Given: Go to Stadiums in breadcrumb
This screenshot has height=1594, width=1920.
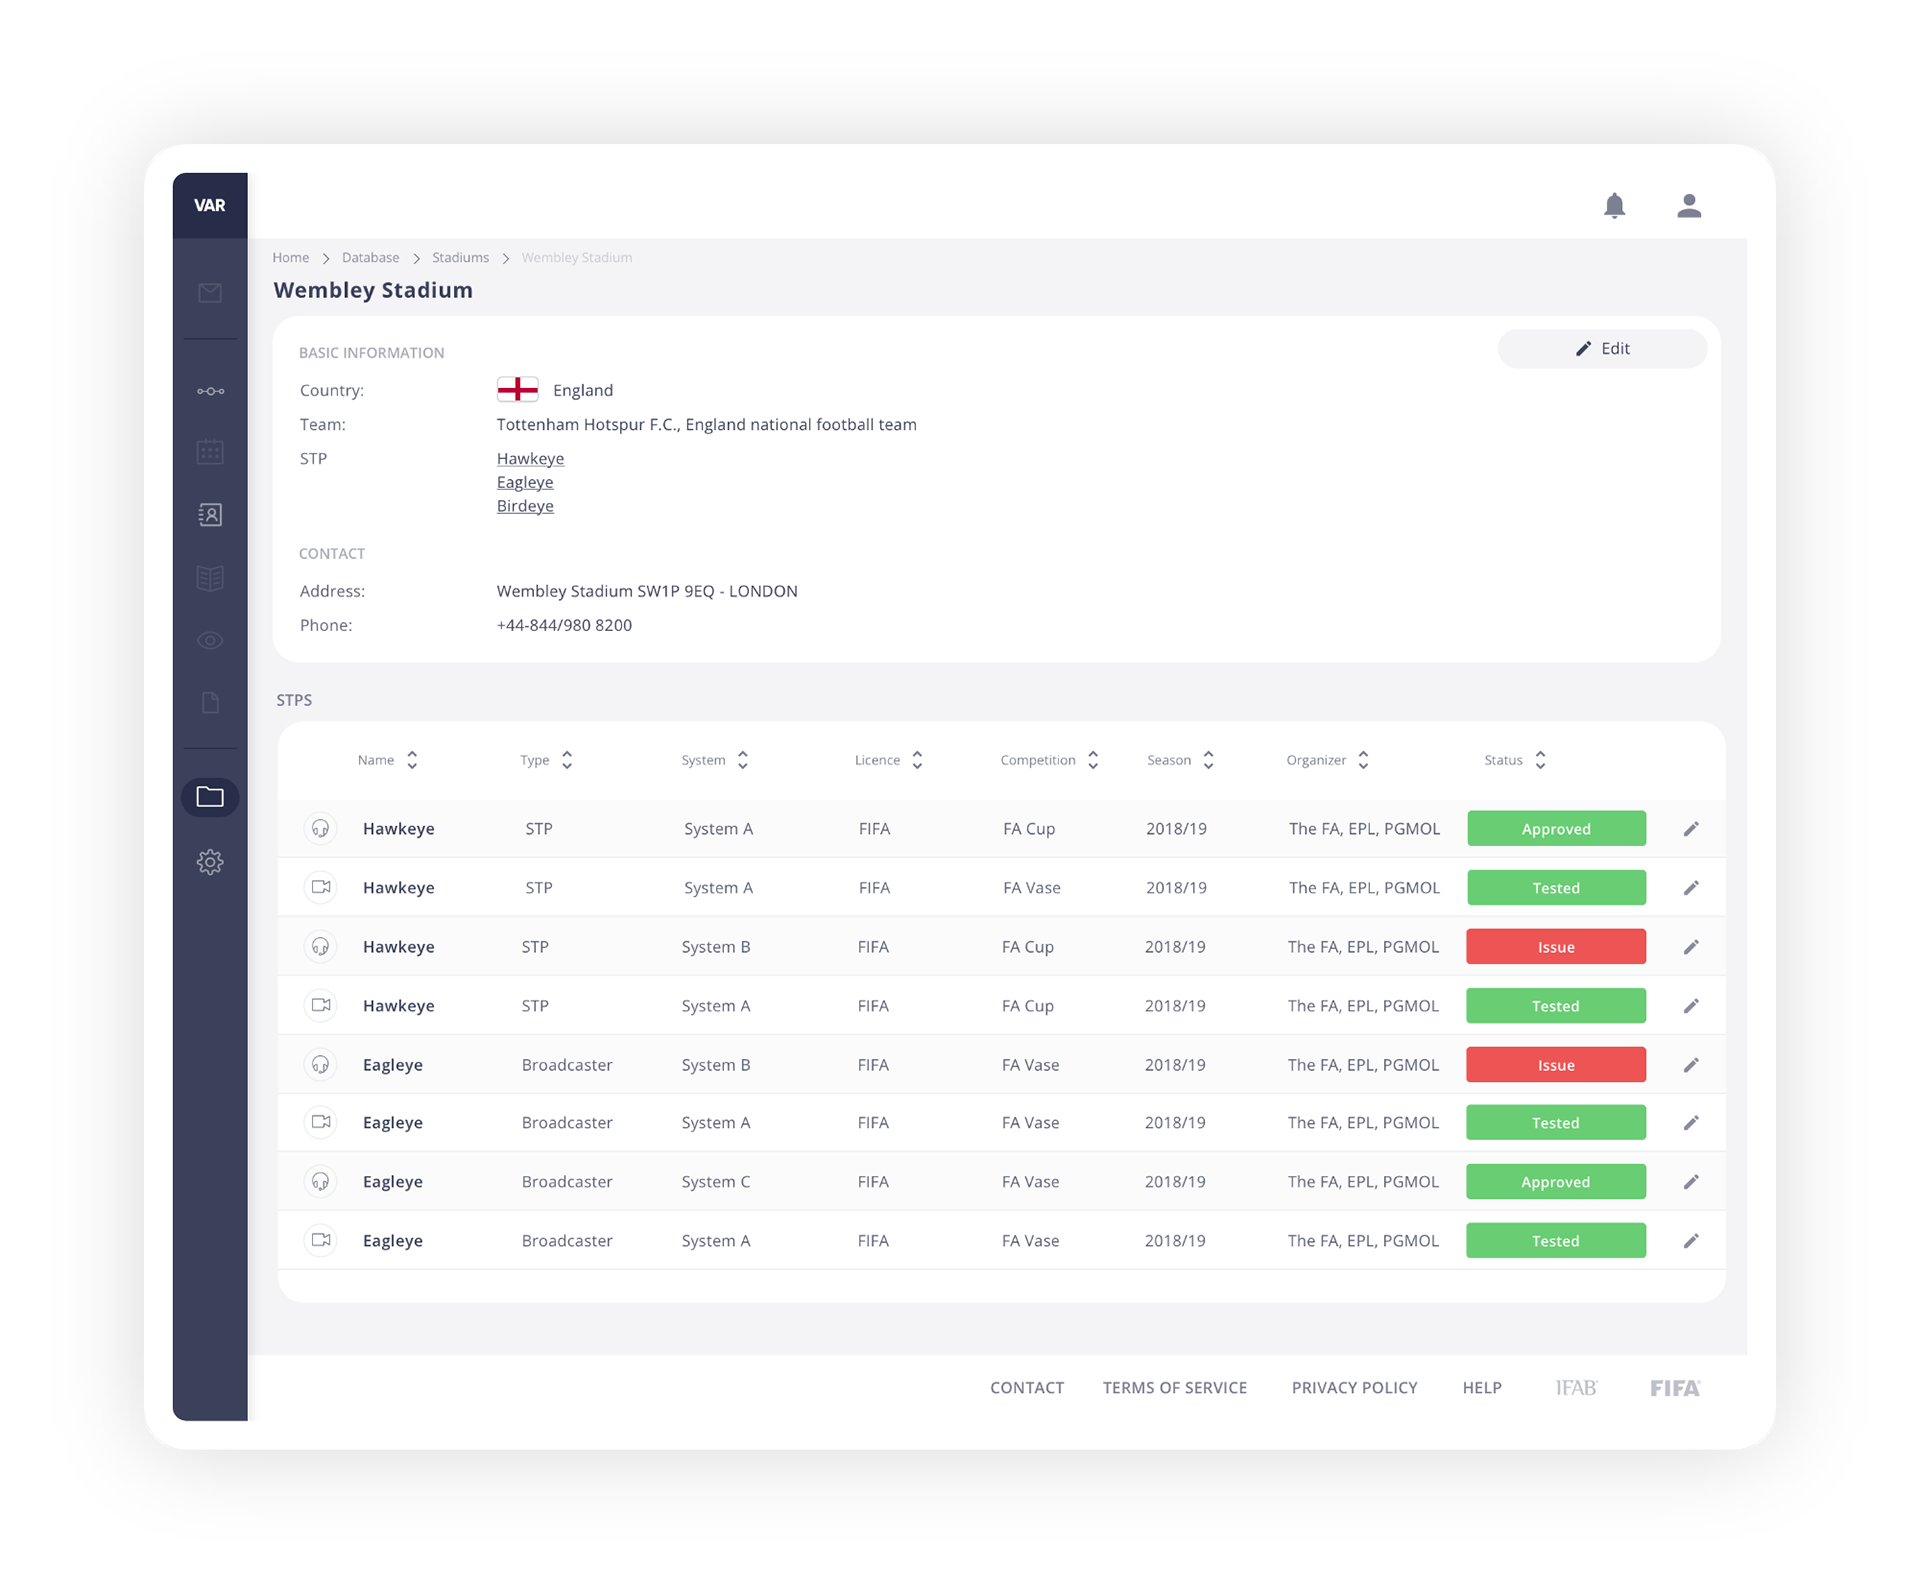Looking at the screenshot, I should [x=460, y=258].
